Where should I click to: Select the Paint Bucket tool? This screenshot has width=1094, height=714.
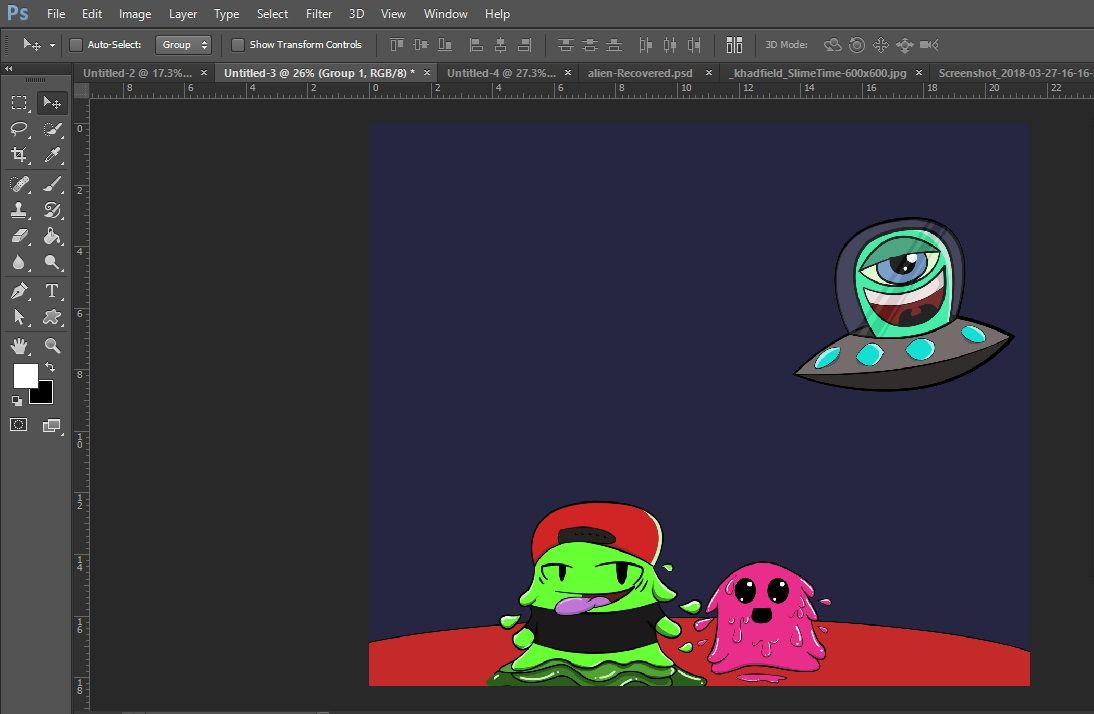click(x=52, y=236)
